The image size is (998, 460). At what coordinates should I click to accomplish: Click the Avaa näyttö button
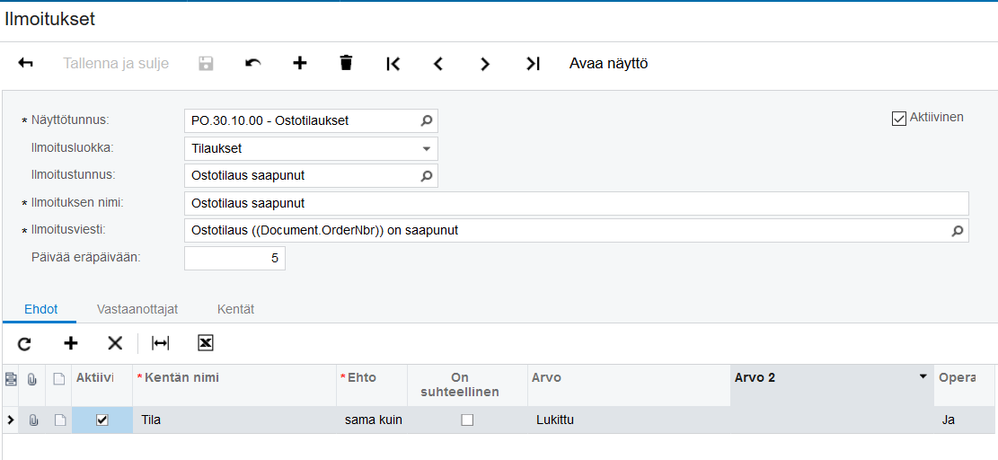click(x=608, y=64)
